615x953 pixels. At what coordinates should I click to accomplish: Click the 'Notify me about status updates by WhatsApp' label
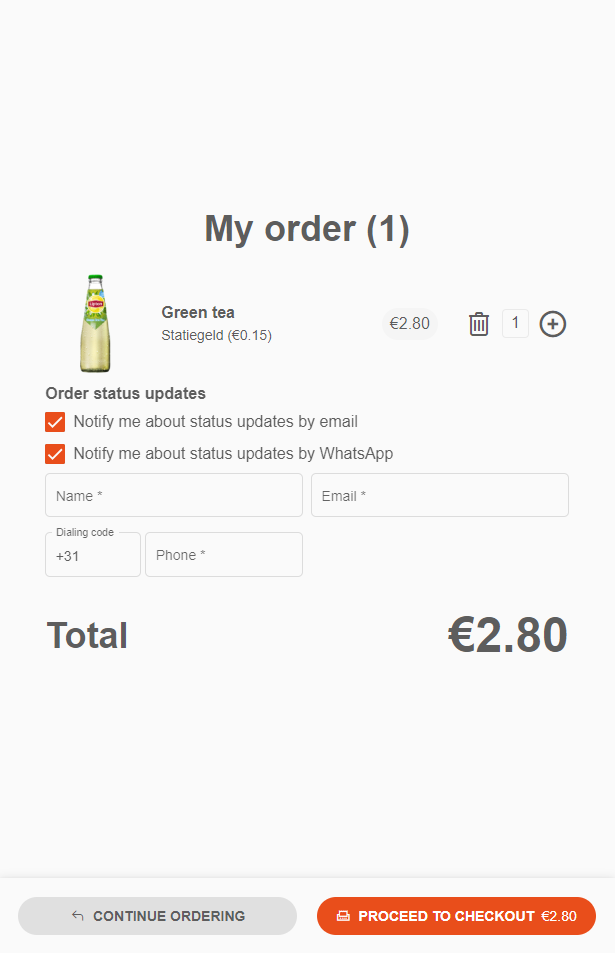tap(233, 453)
